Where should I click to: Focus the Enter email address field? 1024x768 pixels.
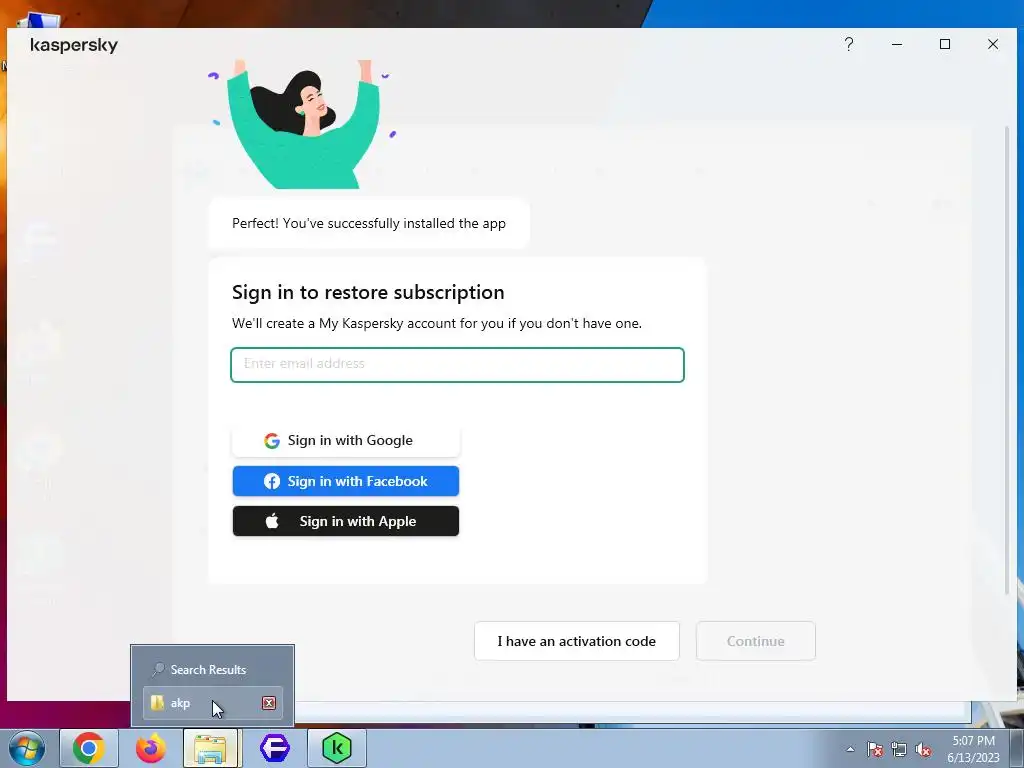[457, 364]
